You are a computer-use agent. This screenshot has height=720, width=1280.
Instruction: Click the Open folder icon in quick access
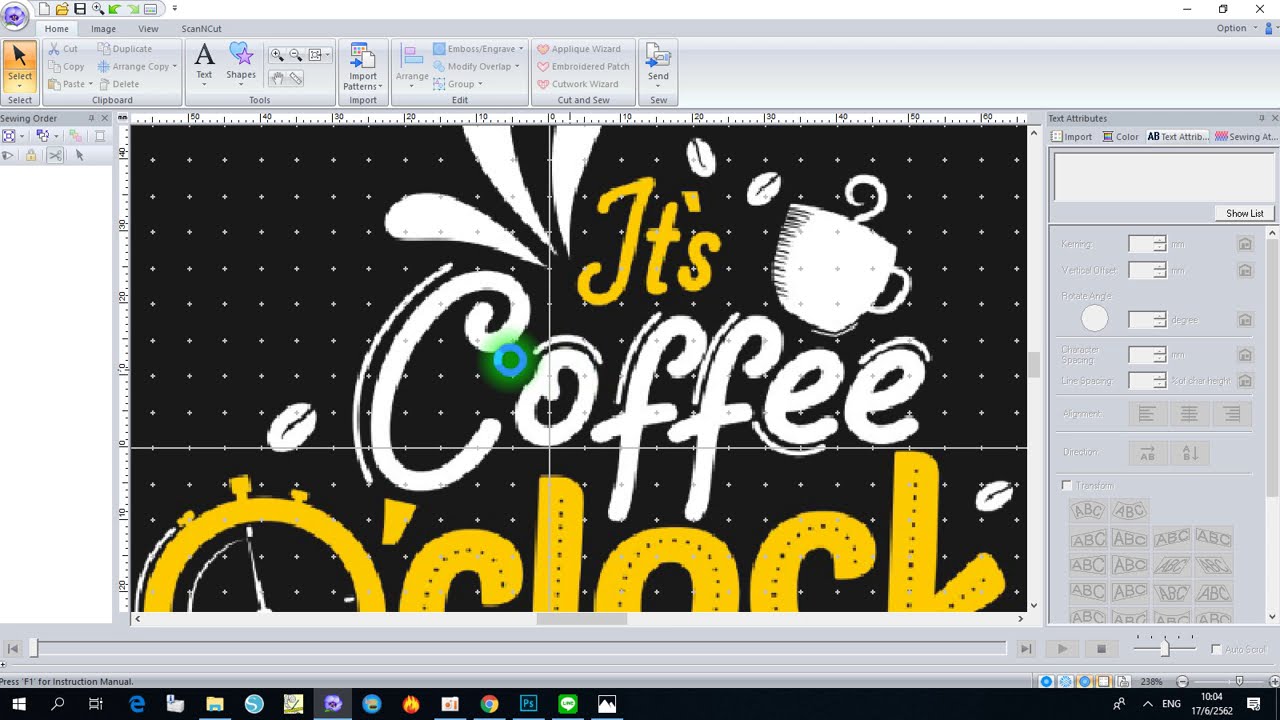pyautogui.click(x=62, y=9)
